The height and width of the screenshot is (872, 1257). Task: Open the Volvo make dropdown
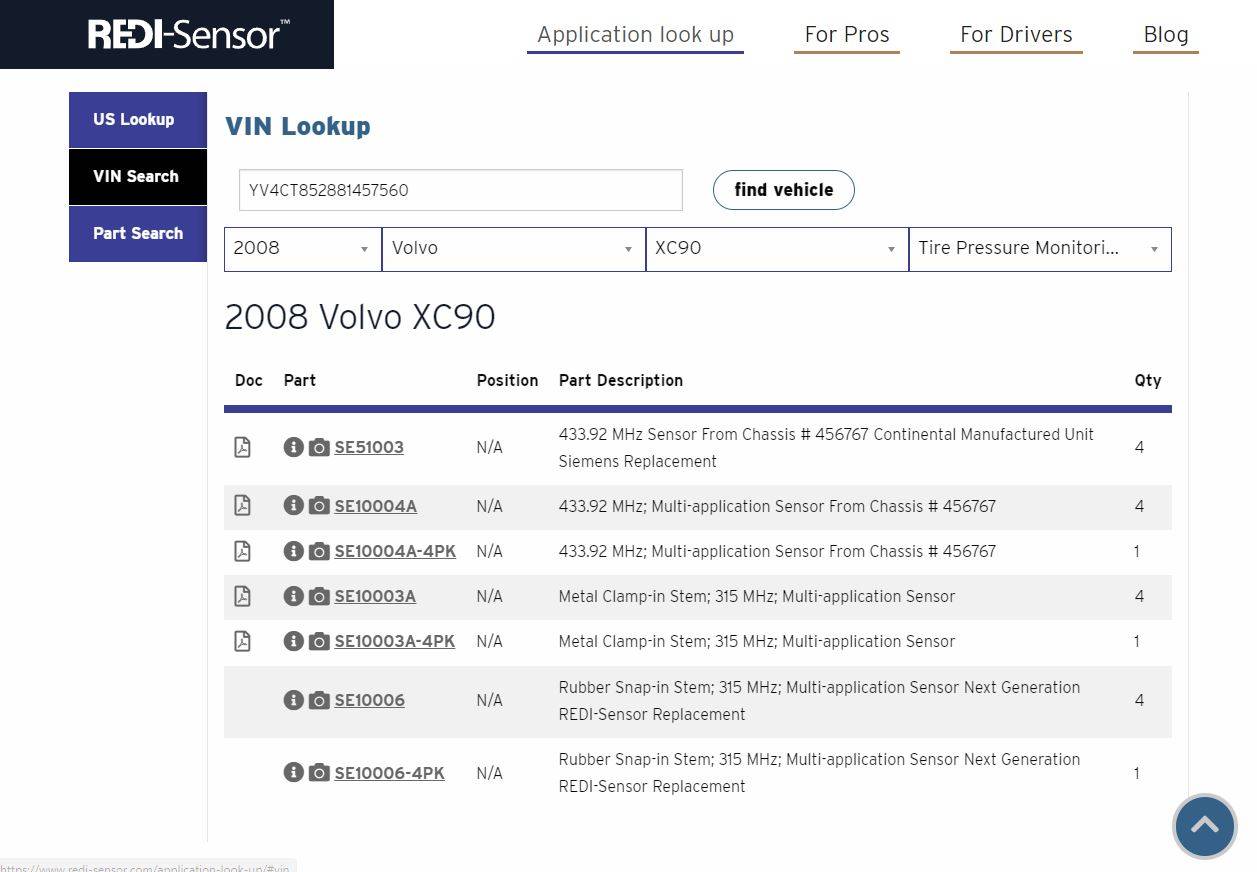[513, 249]
